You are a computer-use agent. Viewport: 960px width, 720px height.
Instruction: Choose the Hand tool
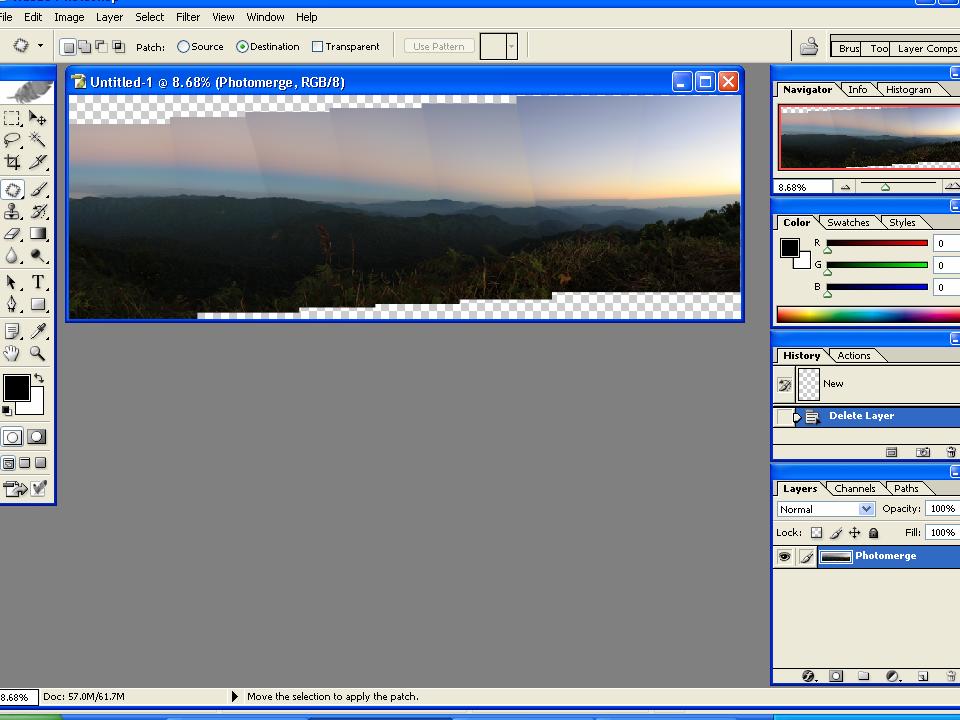pyautogui.click(x=12, y=353)
